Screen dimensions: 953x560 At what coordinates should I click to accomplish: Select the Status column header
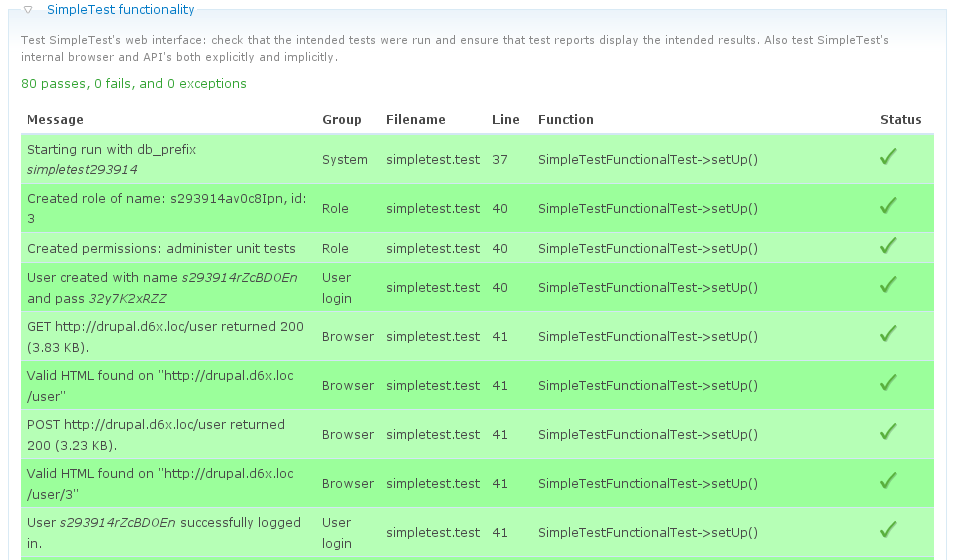coord(901,120)
